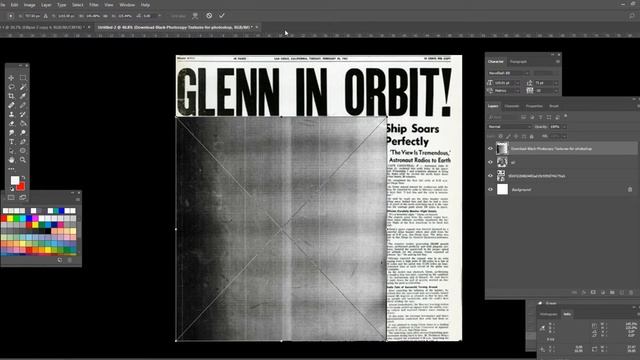Select the Healing Brush tool

coord(11,105)
